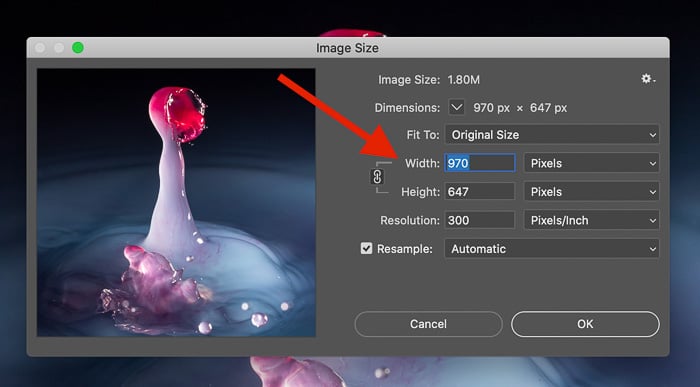Viewport: 700px width, 387px height.
Task: Open the Height units dropdown
Action: (592, 191)
